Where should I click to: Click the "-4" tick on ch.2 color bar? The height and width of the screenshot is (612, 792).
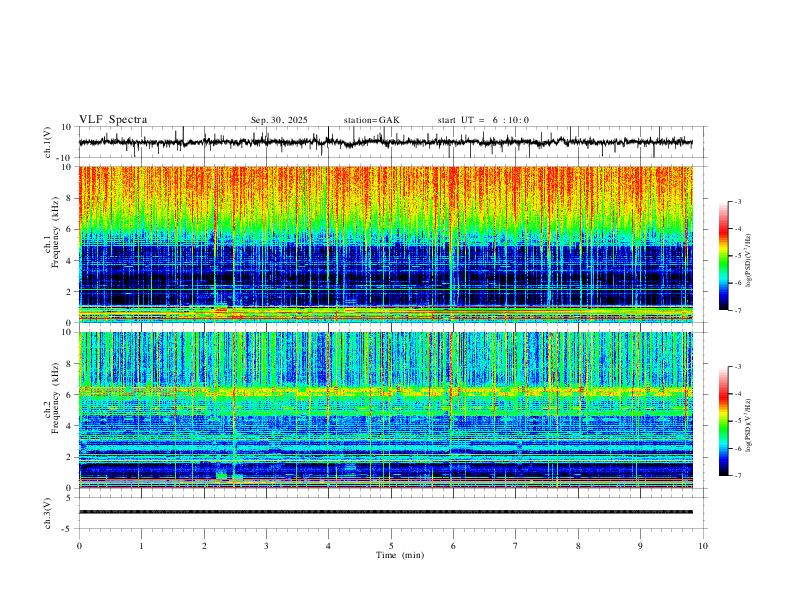tap(737, 393)
